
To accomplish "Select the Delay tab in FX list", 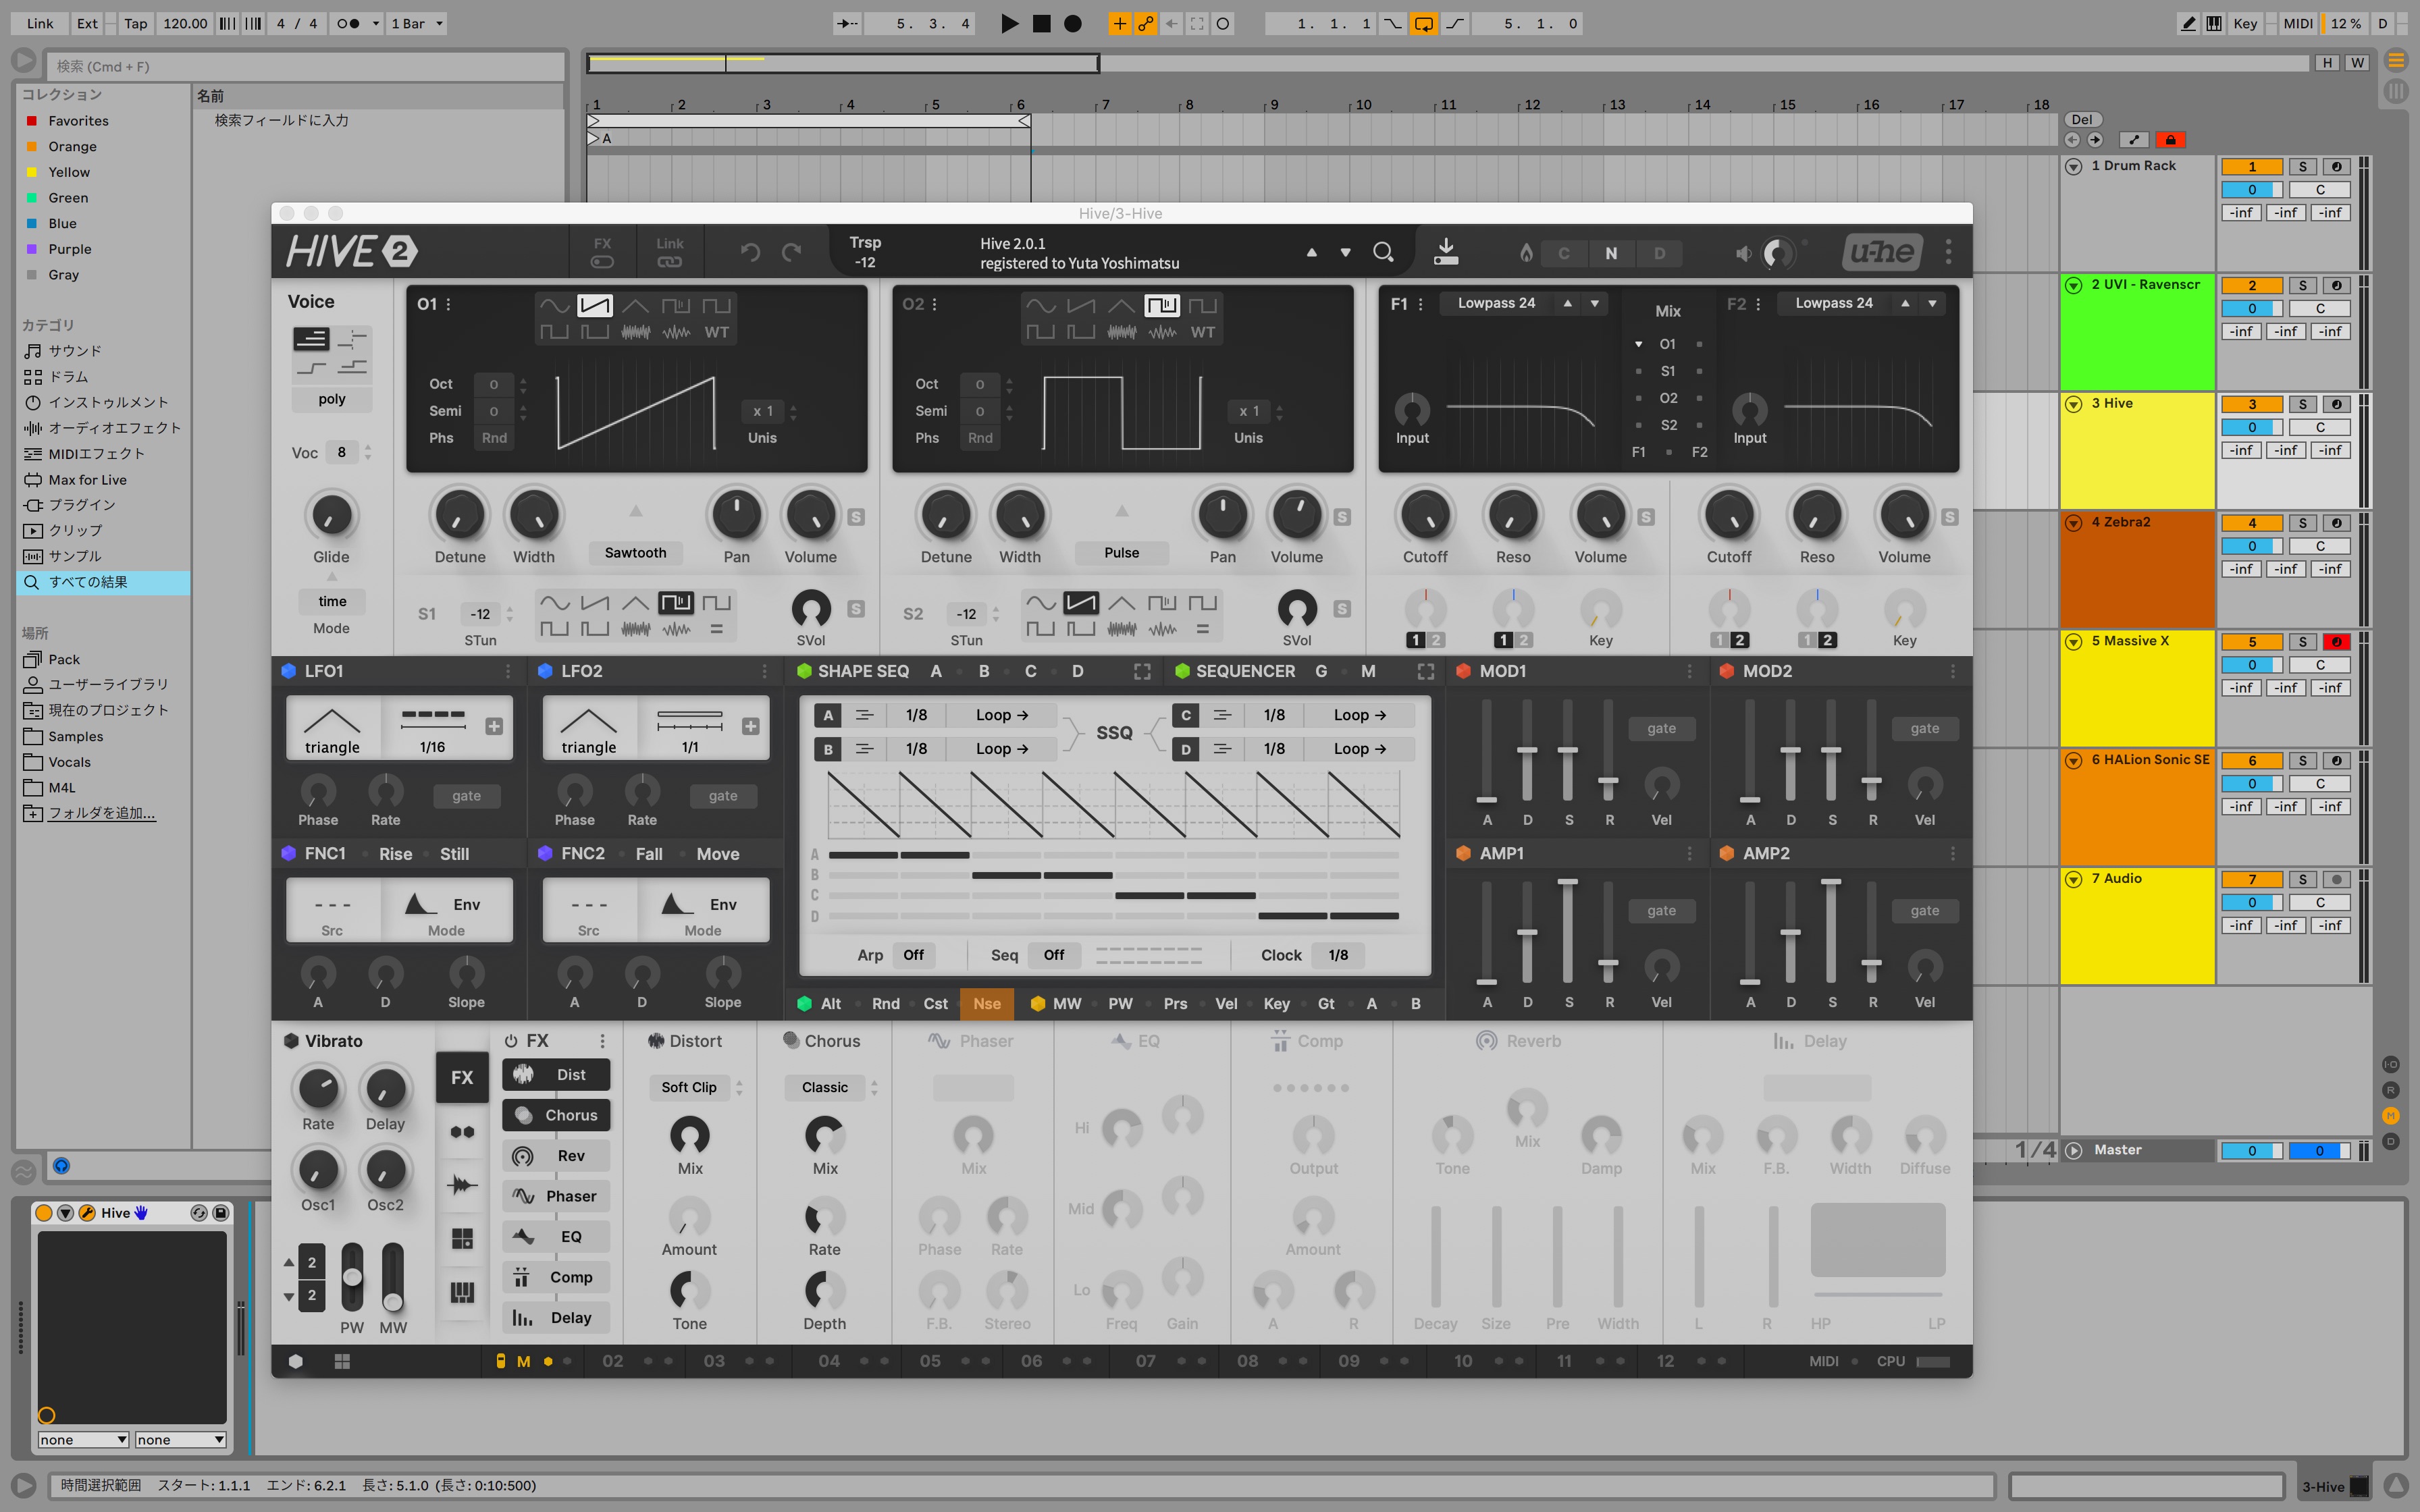I will coord(556,1318).
